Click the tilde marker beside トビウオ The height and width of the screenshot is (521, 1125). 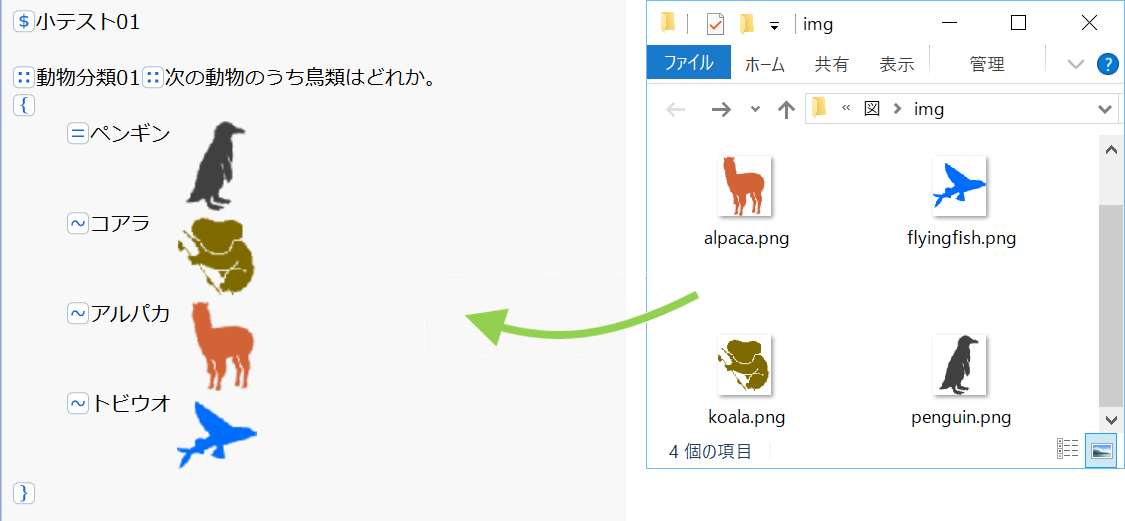pyautogui.click(x=78, y=404)
